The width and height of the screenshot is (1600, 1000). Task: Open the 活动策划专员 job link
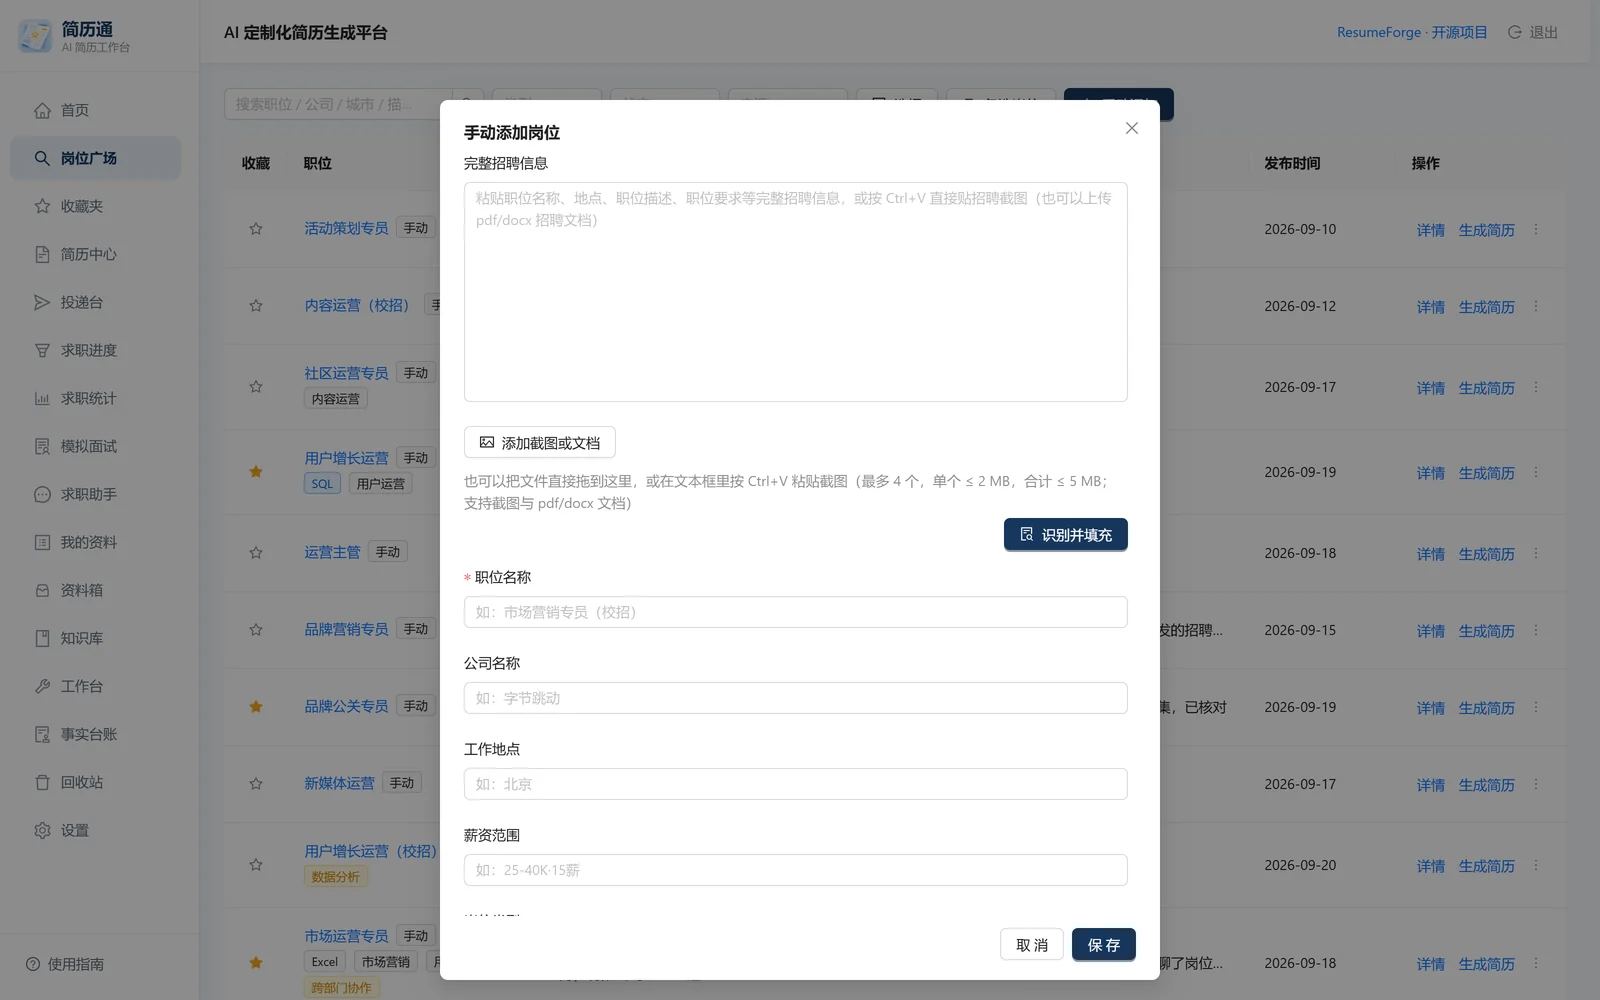(346, 228)
